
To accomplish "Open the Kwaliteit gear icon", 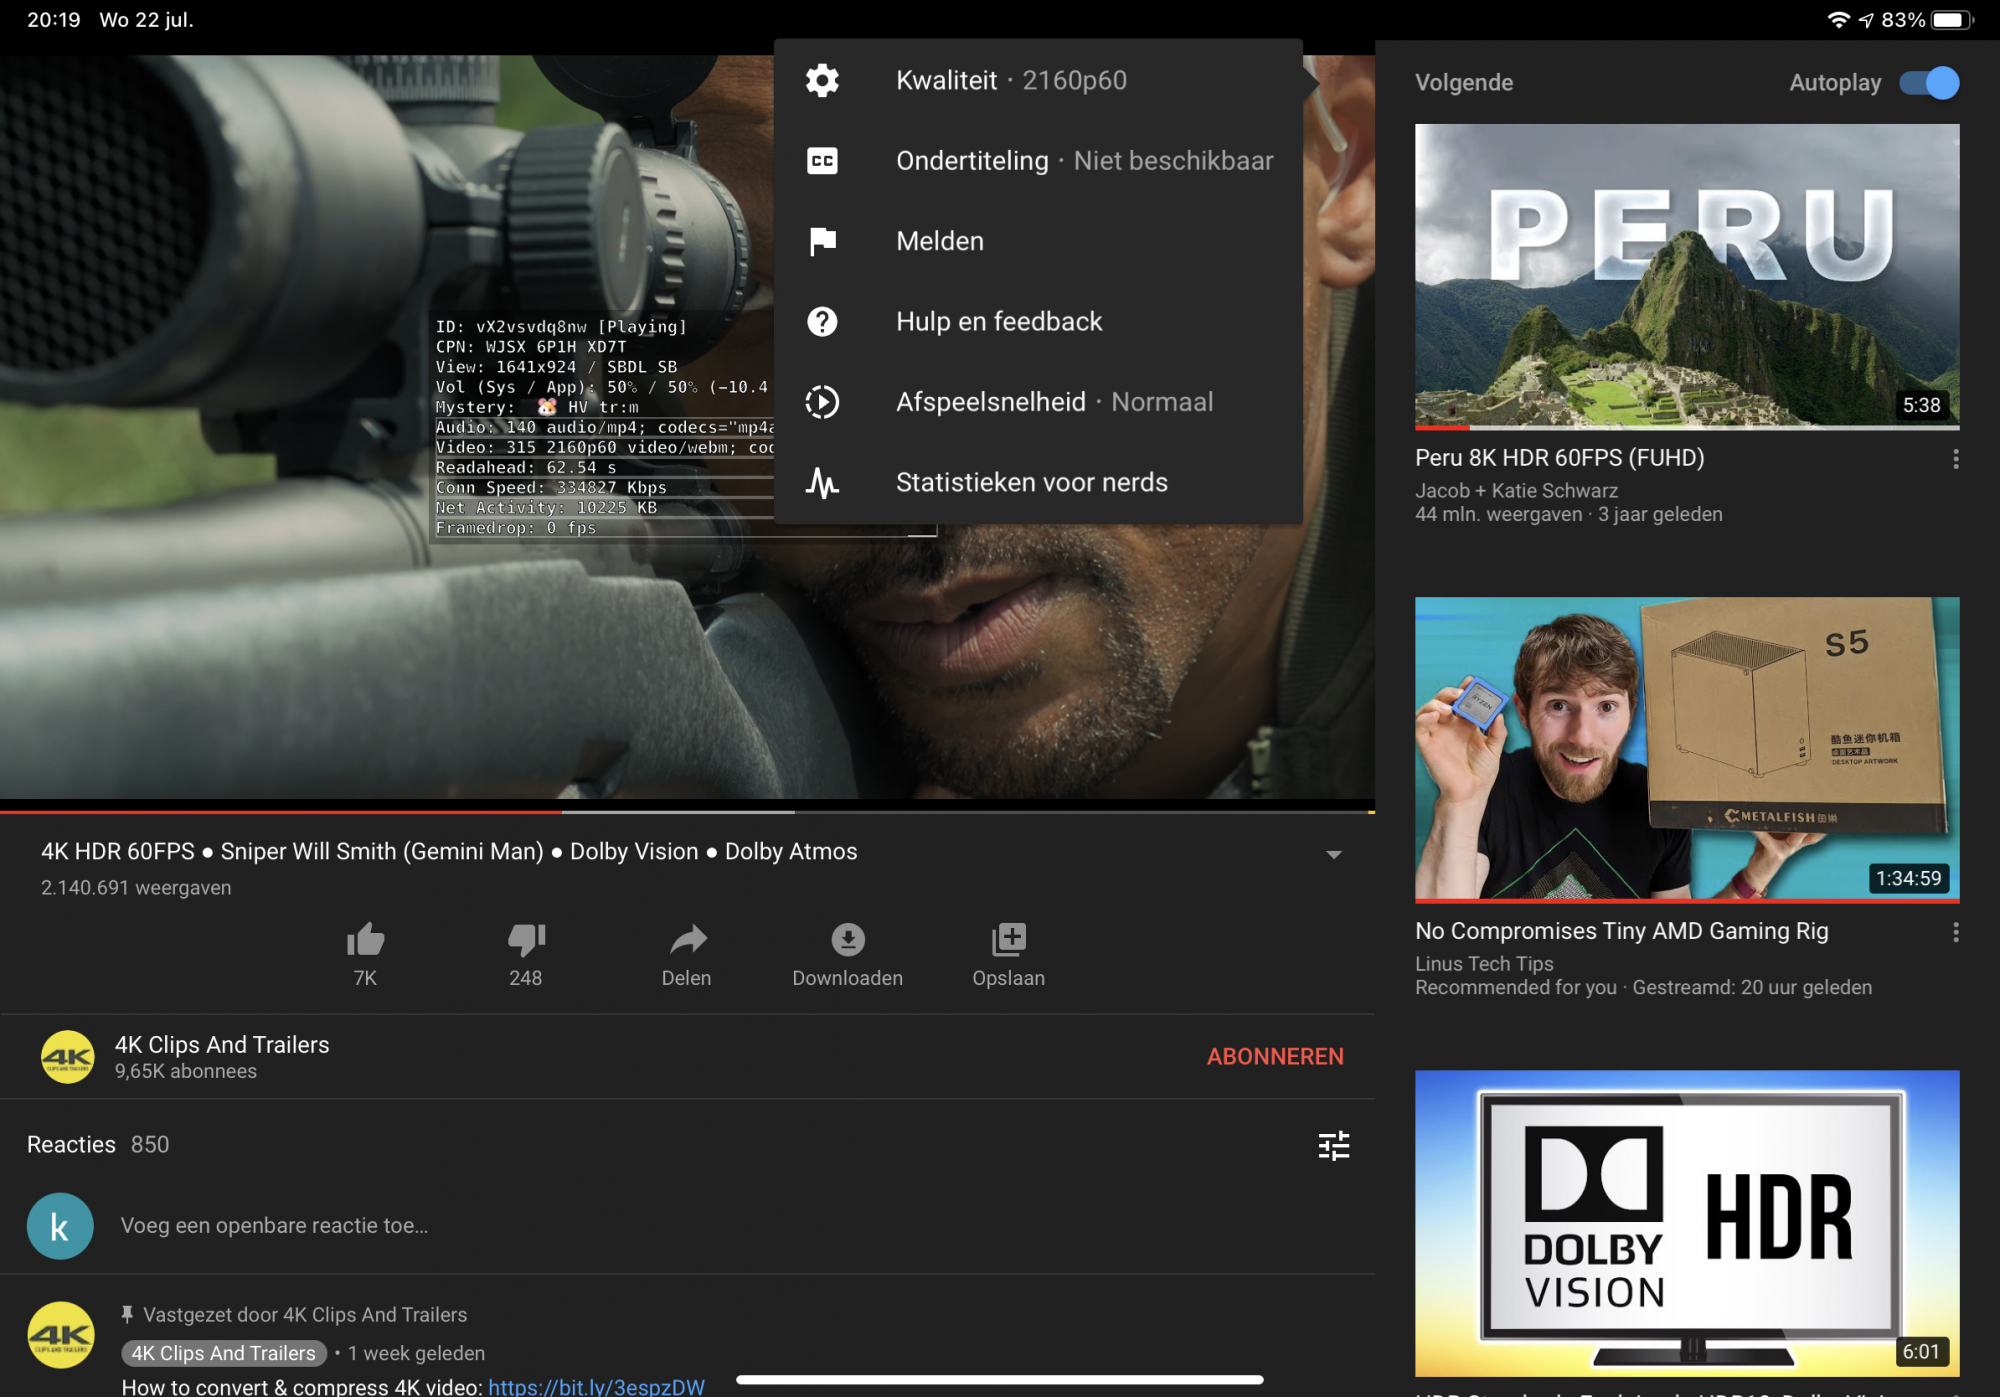I will point(822,80).
